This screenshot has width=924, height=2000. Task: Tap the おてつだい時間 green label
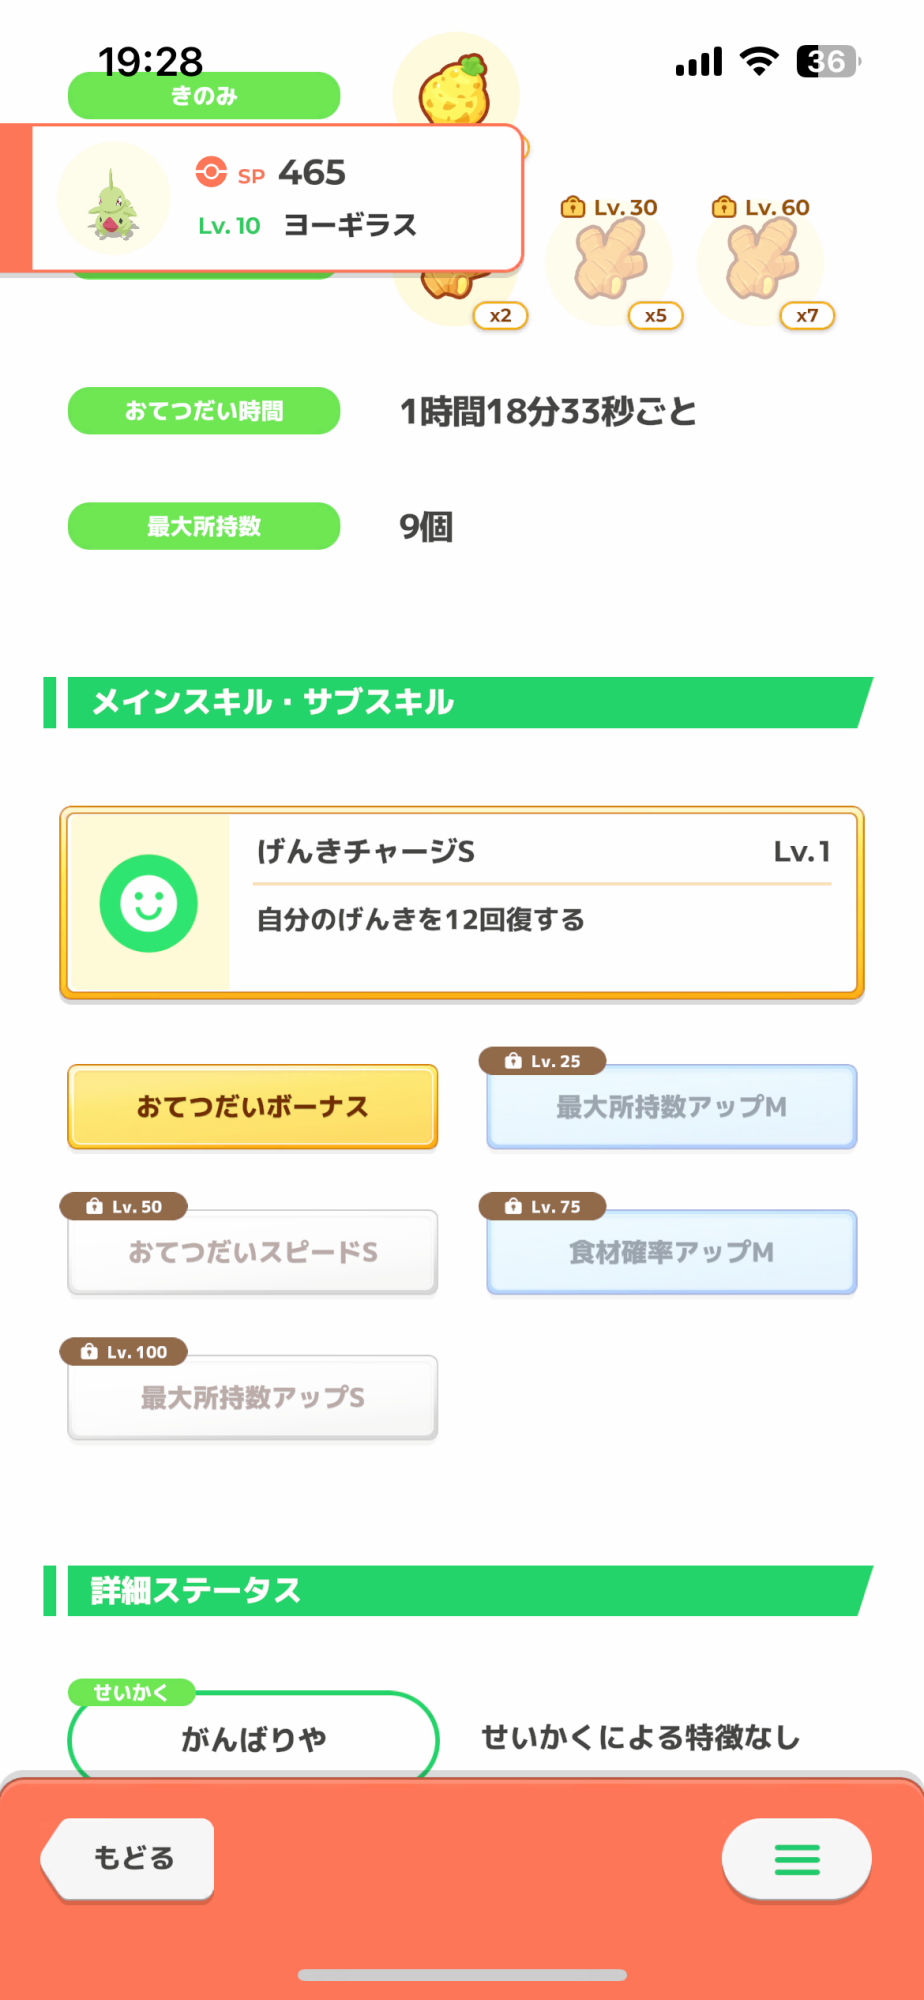204,411
